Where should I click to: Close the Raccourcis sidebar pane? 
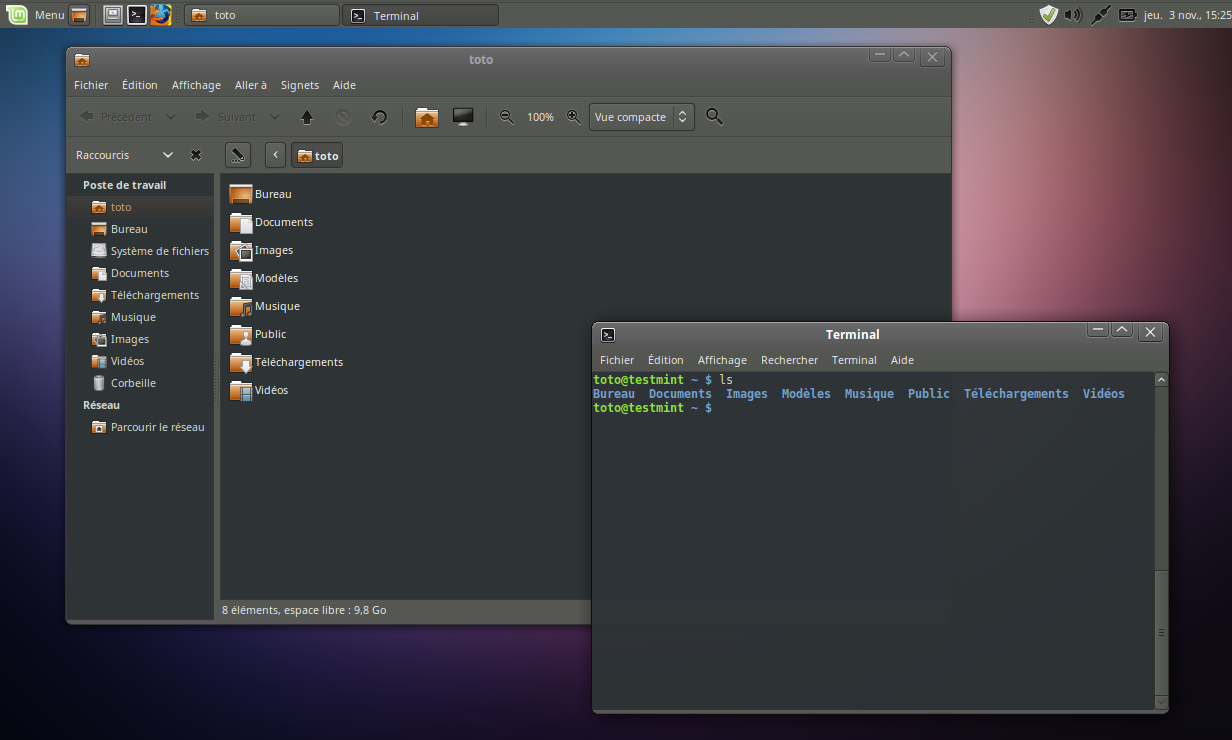click(x=196, y=155)
